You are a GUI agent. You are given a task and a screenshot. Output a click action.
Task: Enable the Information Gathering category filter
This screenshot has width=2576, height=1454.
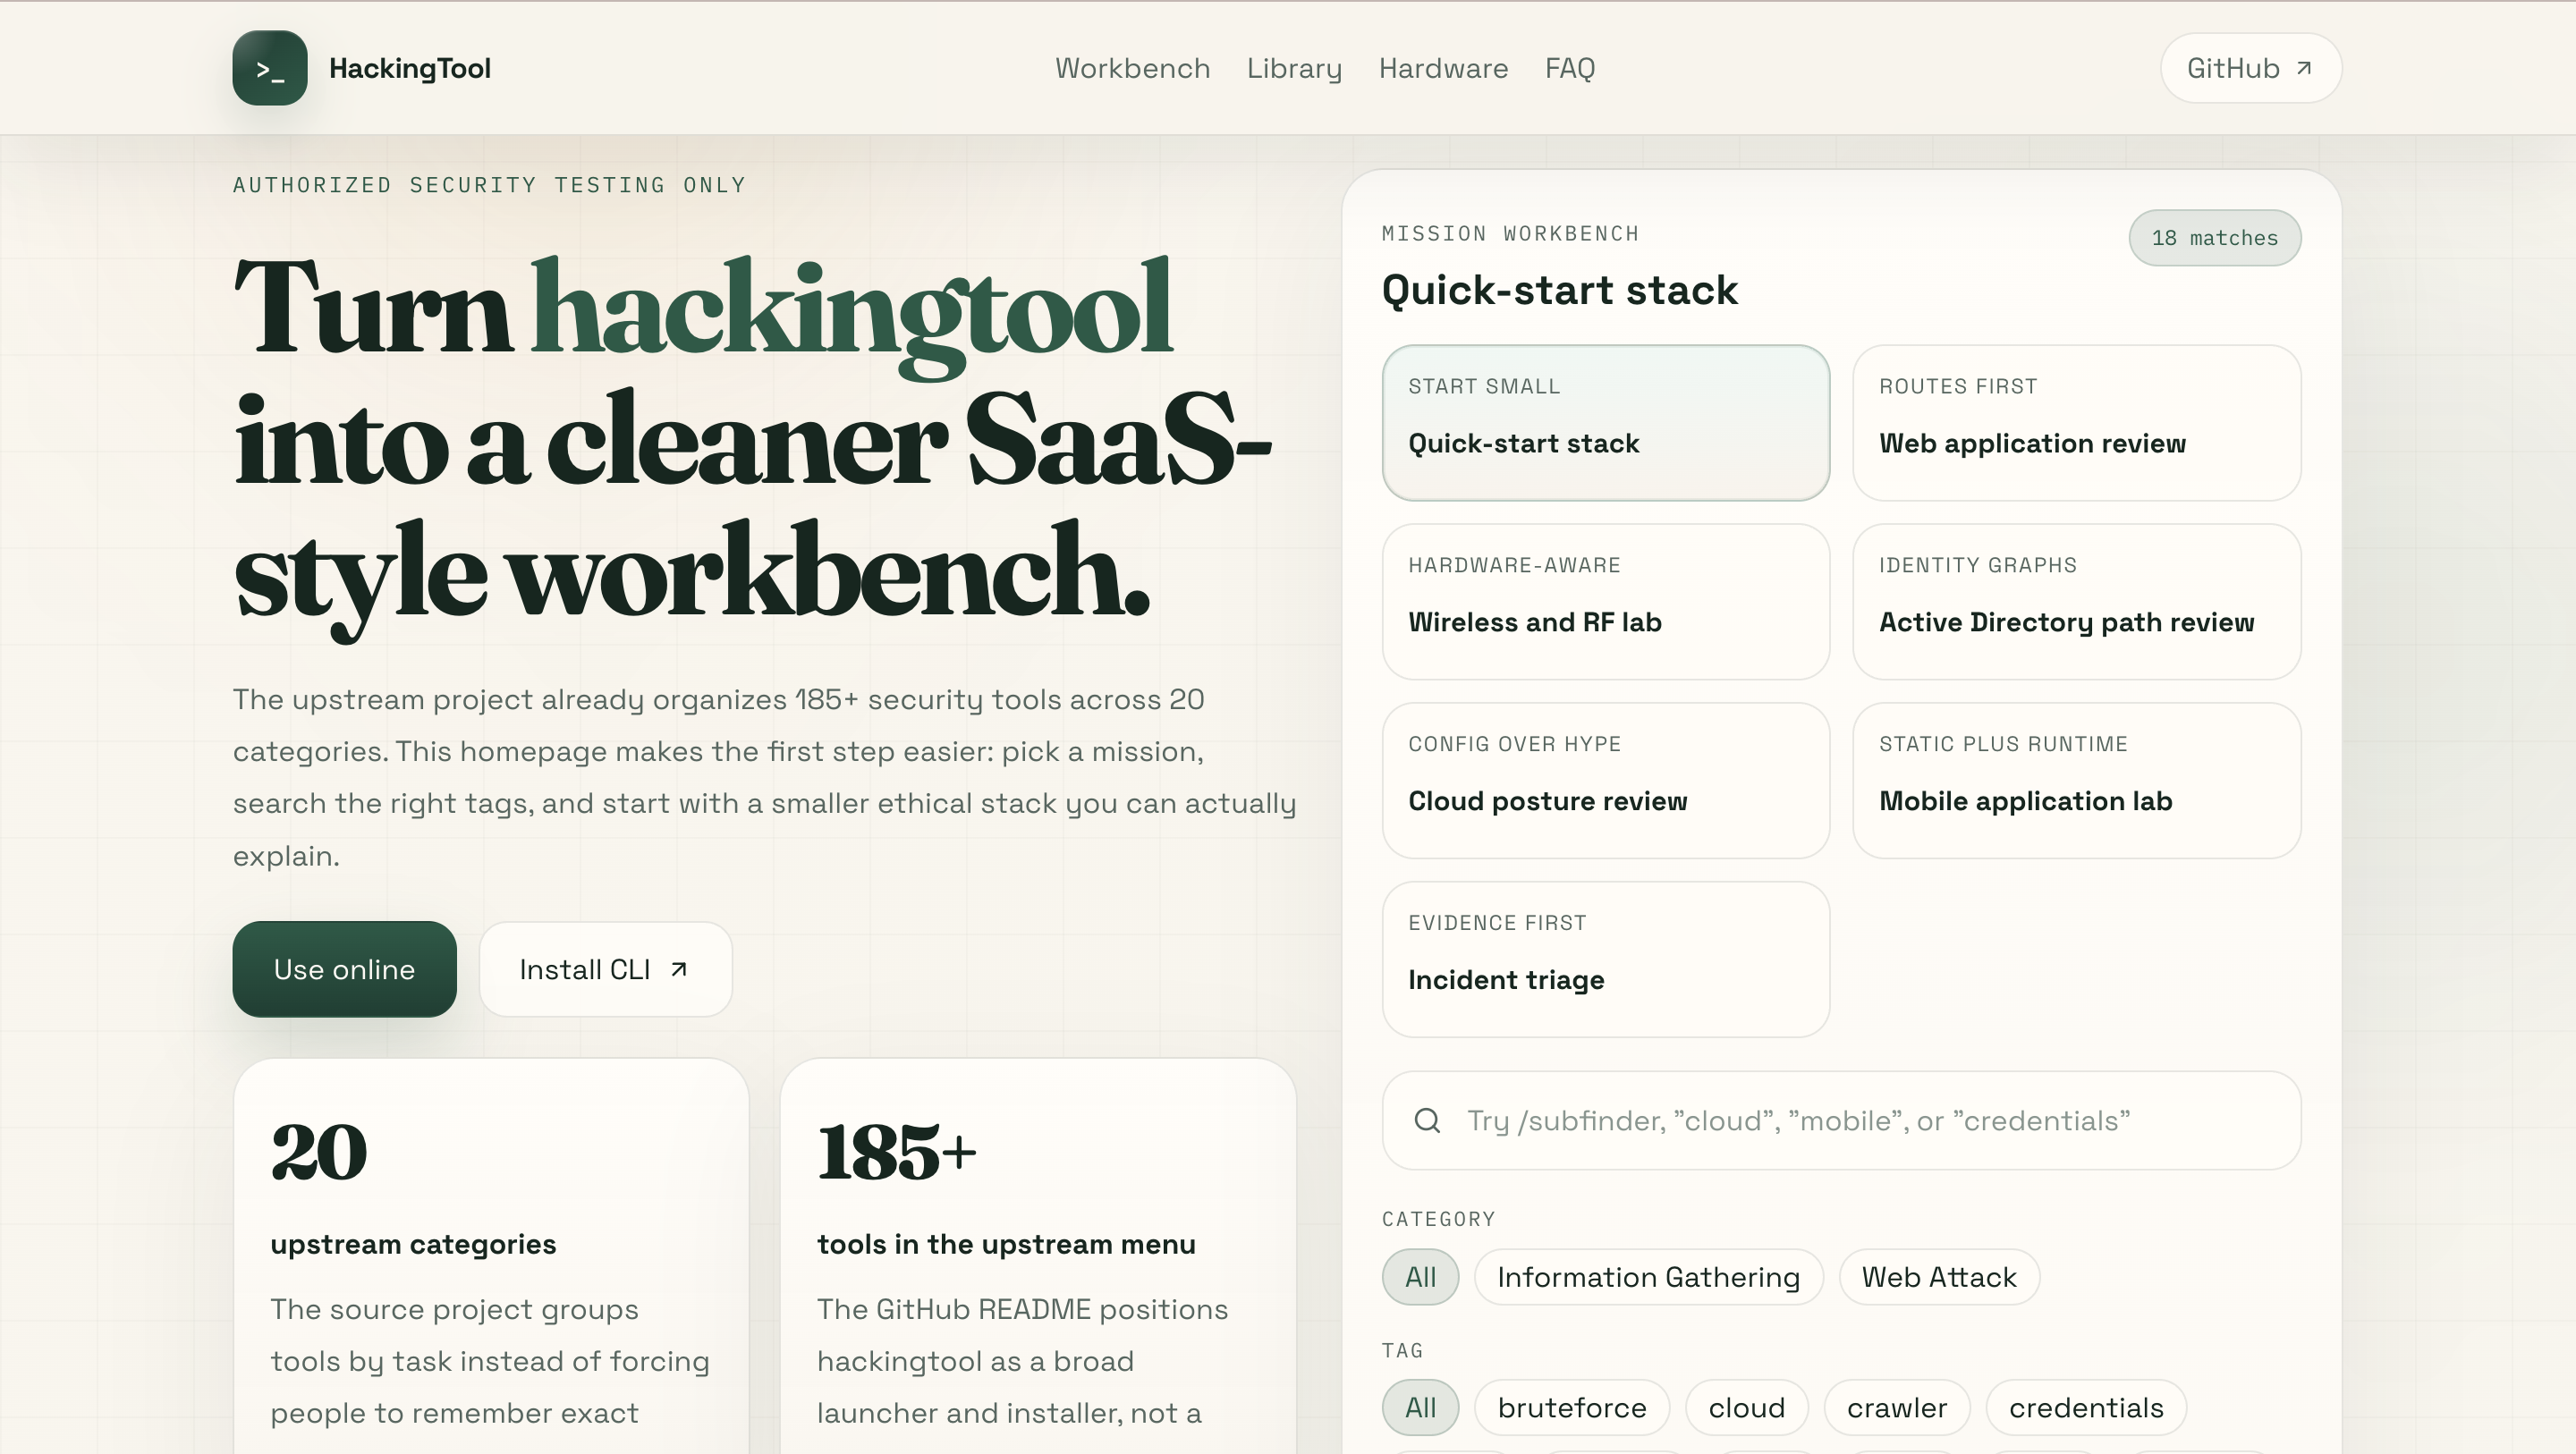(x=1648, y=1277)
